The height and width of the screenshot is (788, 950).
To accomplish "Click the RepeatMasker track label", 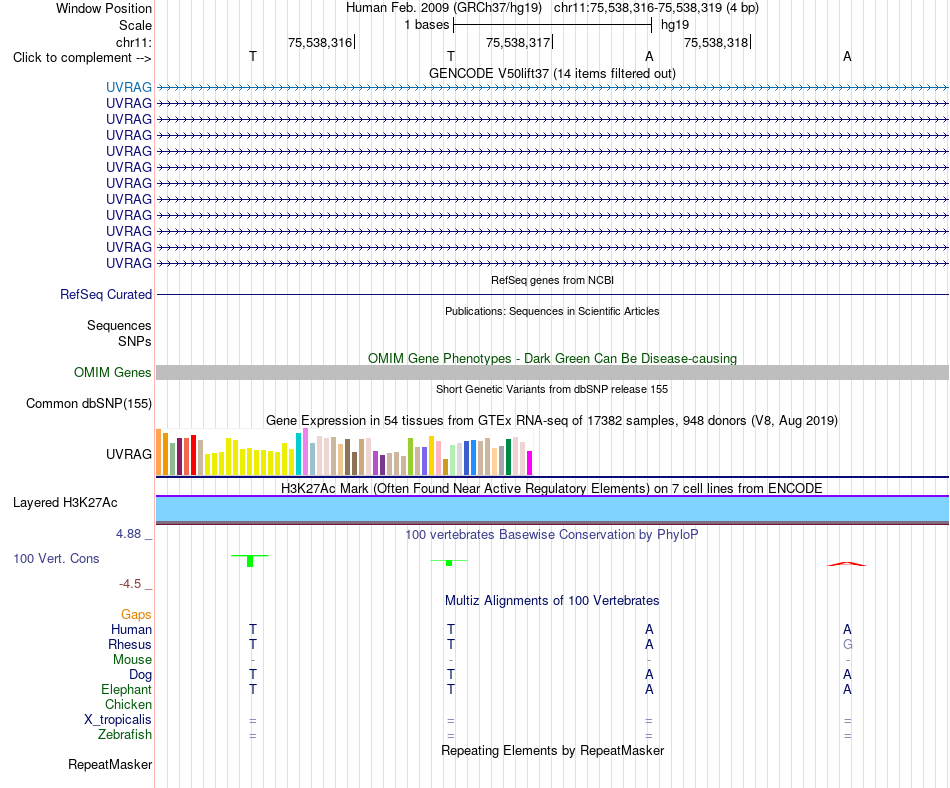I will [110, 765].
